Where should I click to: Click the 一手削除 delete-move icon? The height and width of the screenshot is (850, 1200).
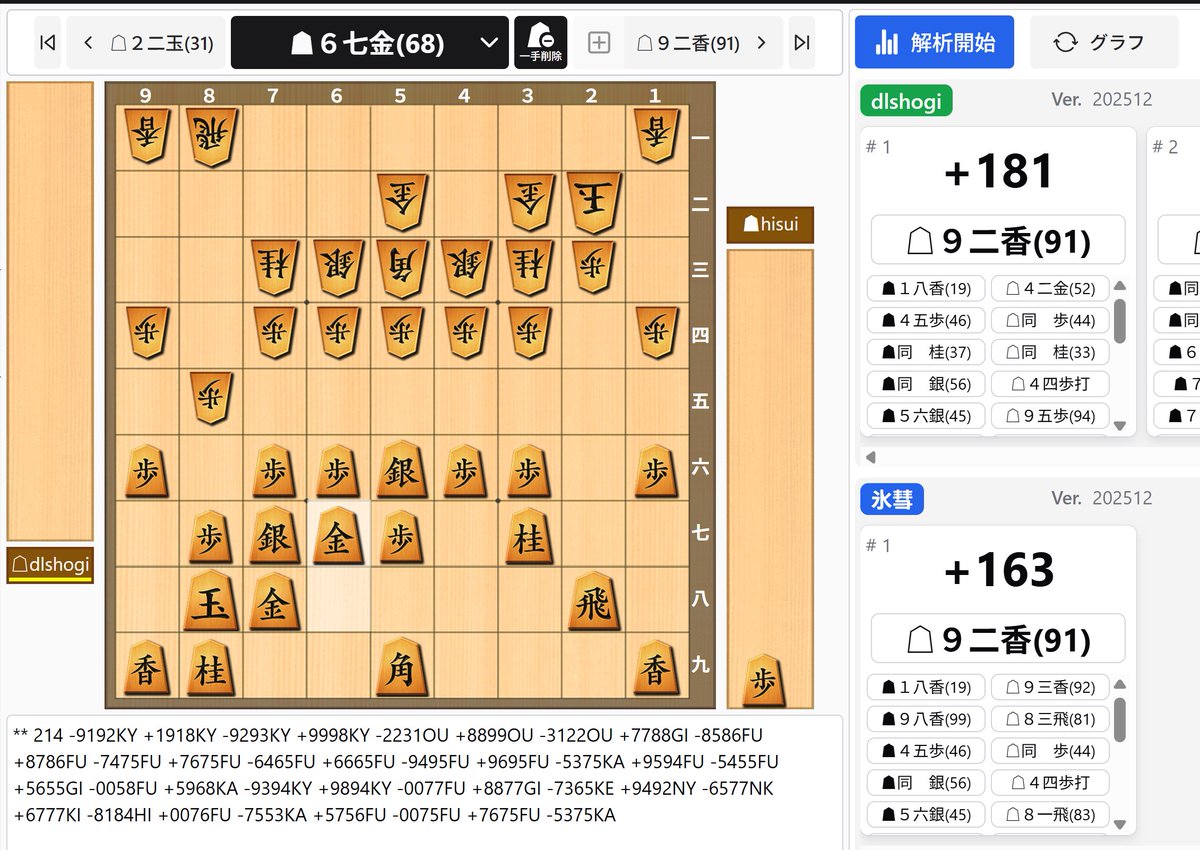click(541, 42)
